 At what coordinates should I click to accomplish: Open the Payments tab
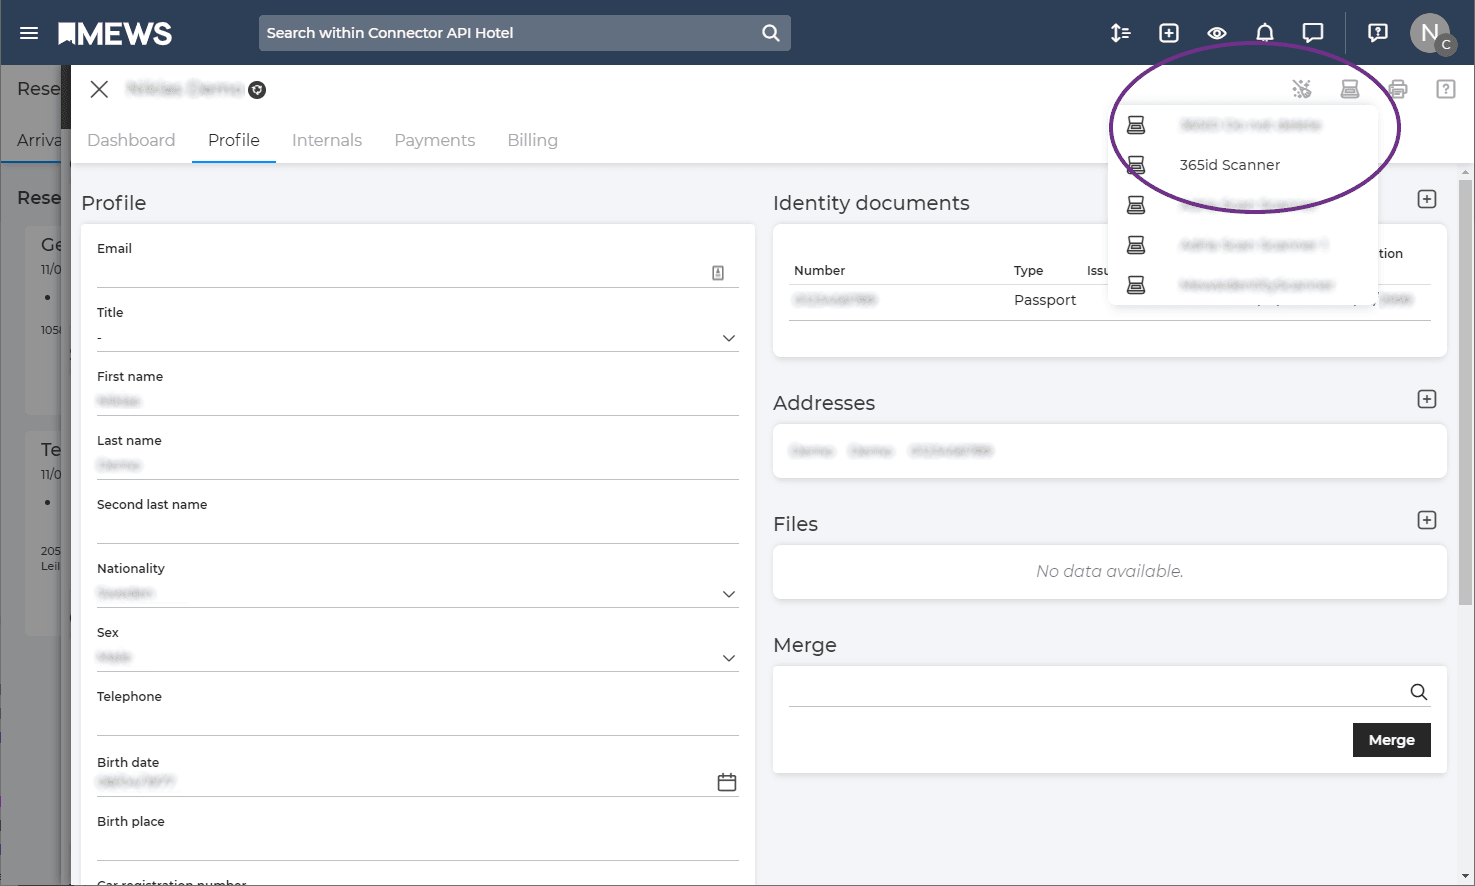[434, 140]
